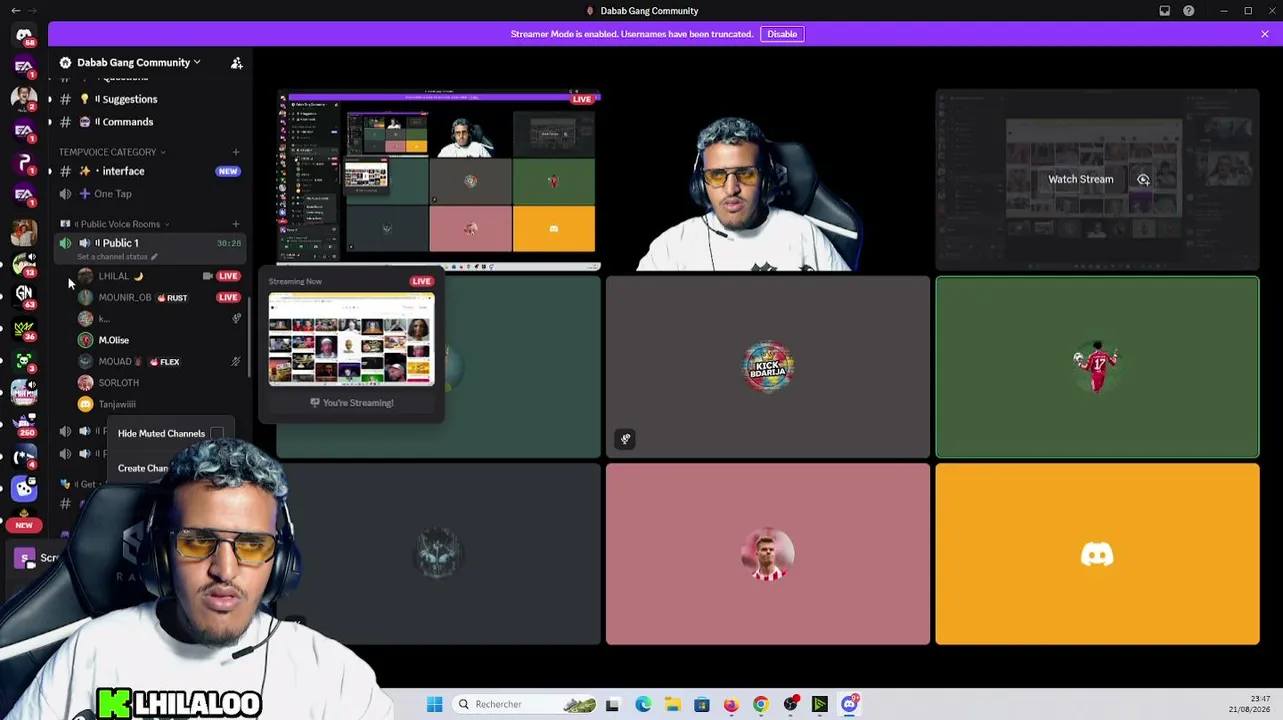
Task: Open the Help question mark icon
Action: tap(1189, 11)
